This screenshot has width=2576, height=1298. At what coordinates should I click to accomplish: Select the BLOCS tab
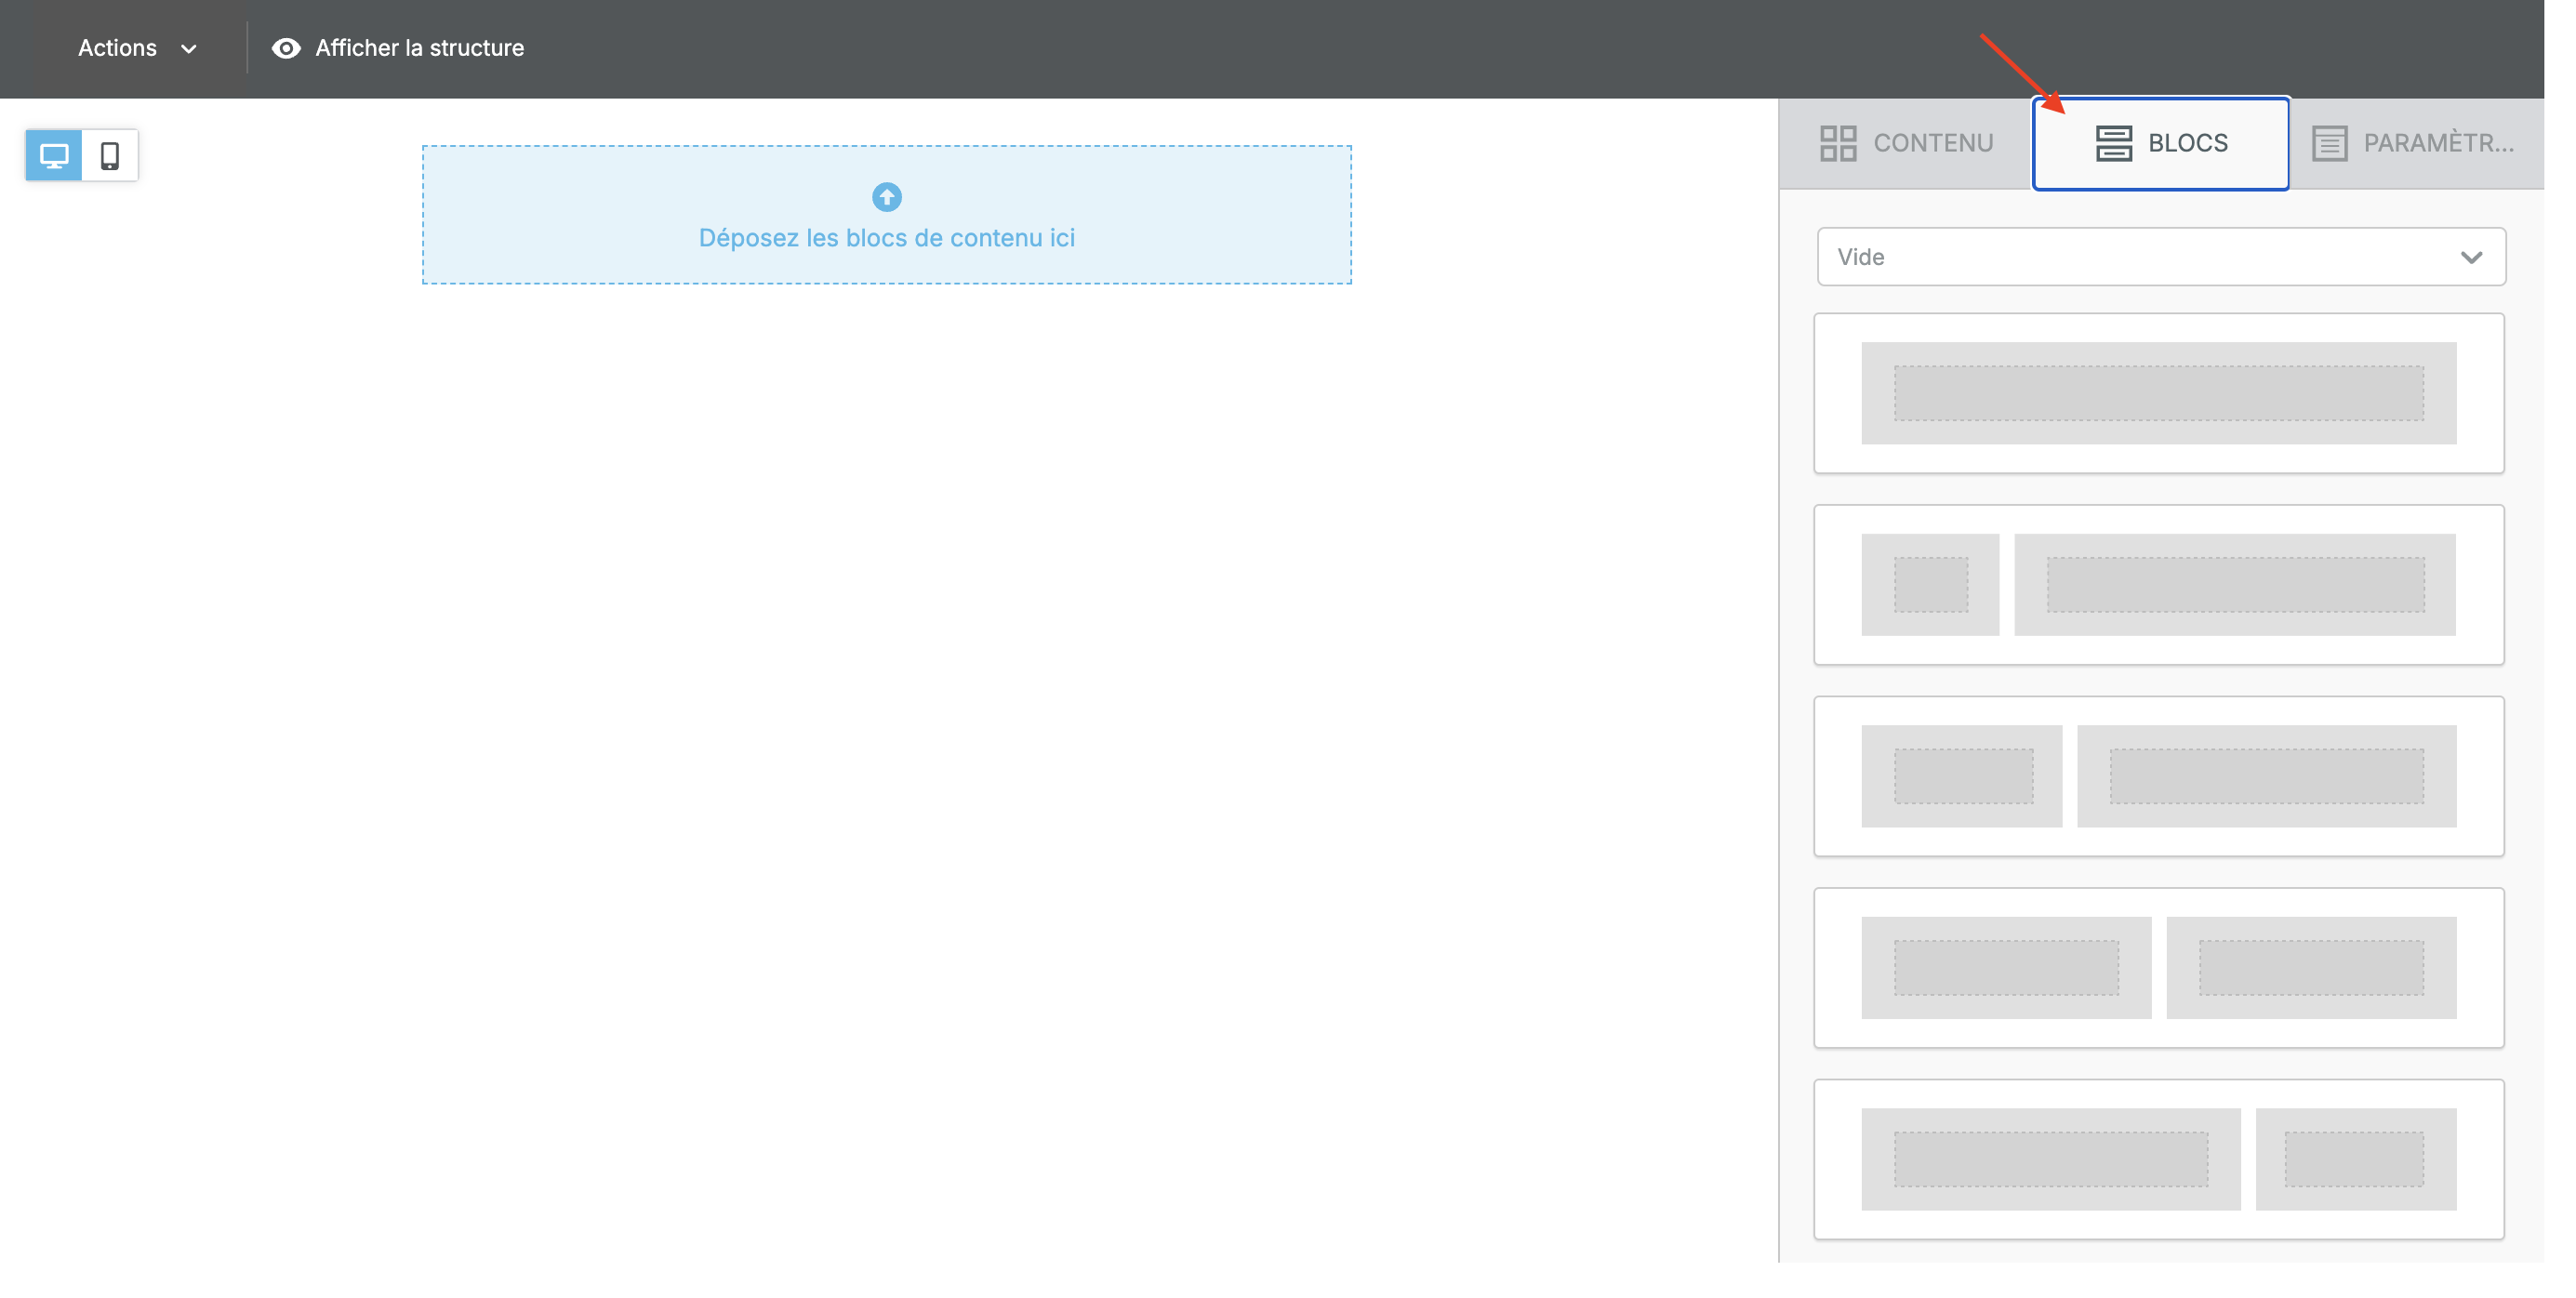[x=2160, y=143]
